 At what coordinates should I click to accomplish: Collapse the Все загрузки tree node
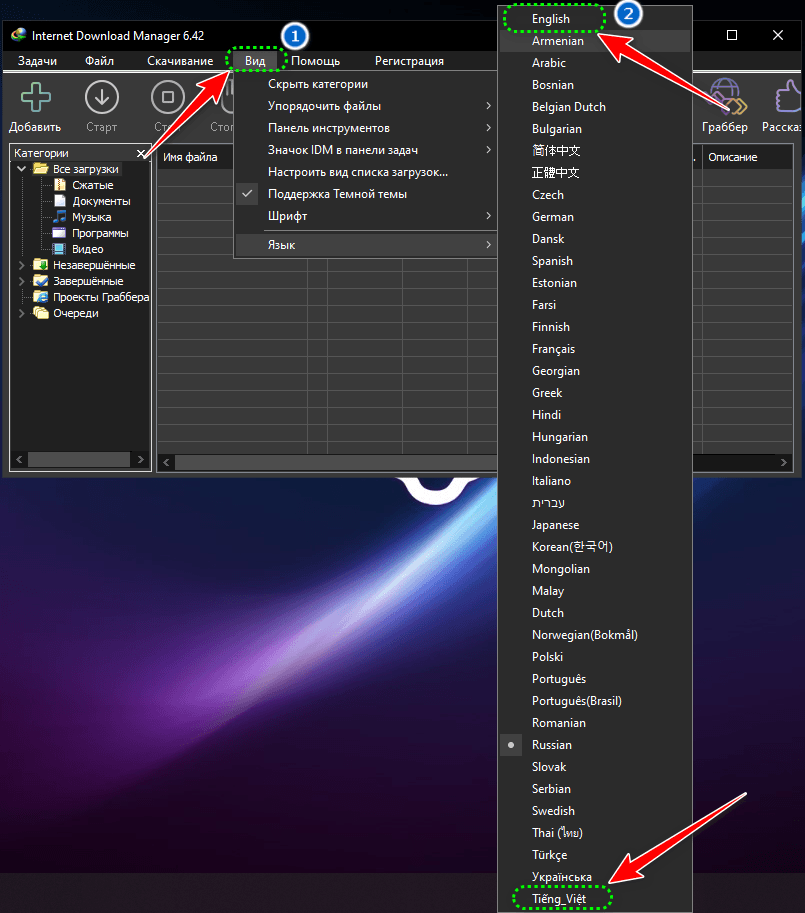[x=22, y=169]
